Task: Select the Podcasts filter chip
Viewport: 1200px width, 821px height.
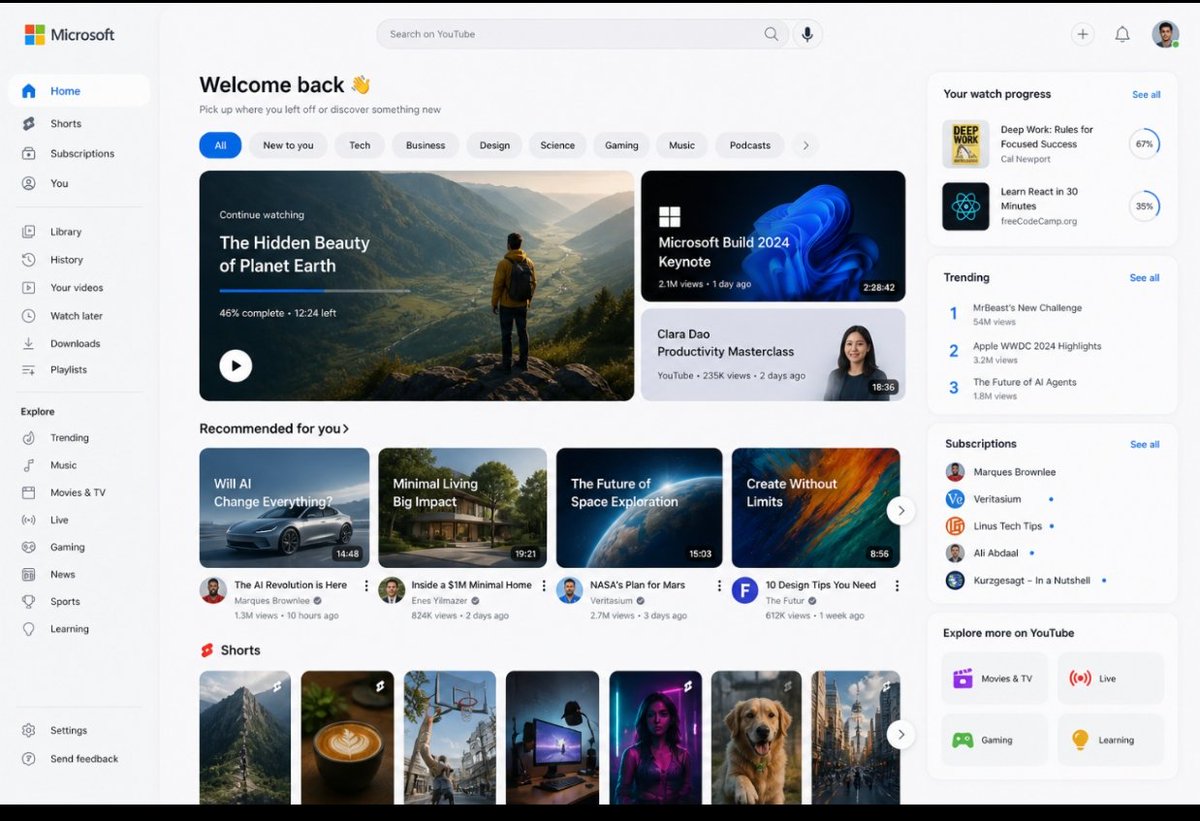Action: coord(750,146)
